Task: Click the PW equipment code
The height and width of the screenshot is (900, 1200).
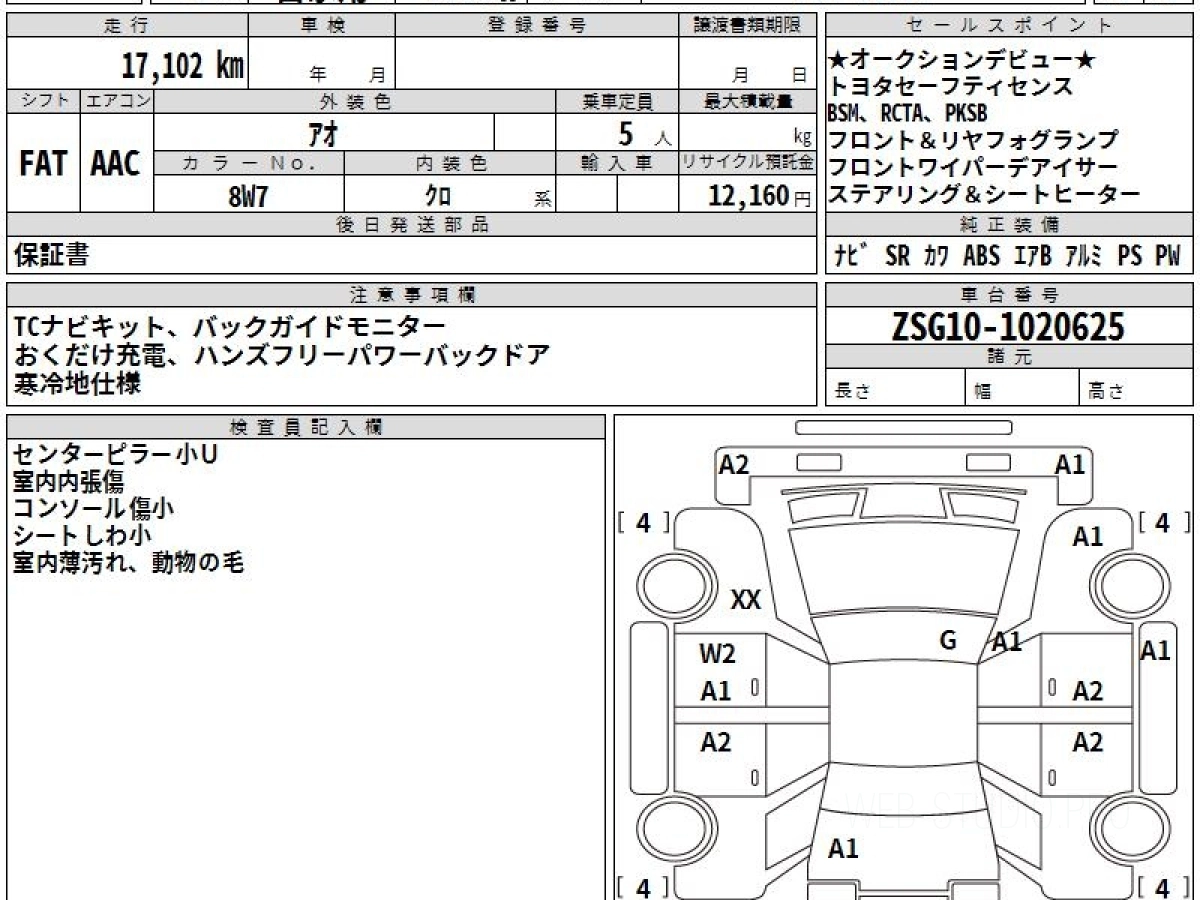Action: (1168, 255)
